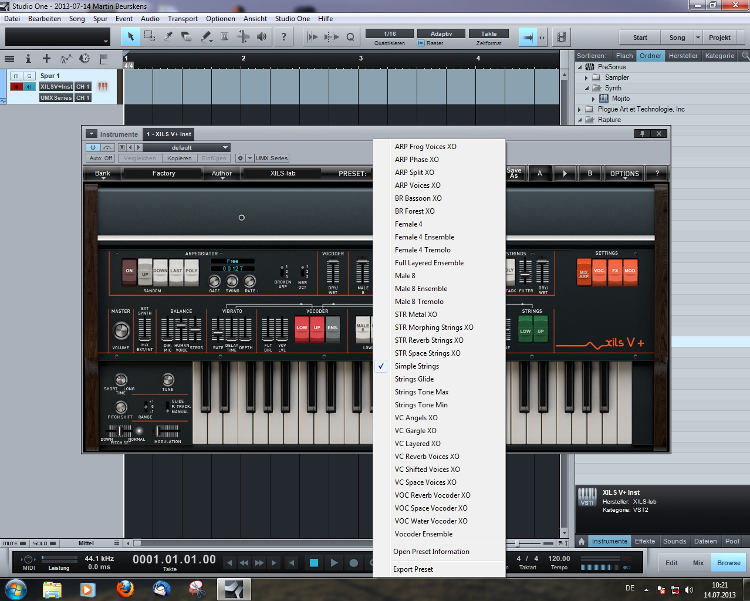Toggle the arpeggiator ON switch
This screenshot has width=750, height=601.
coord(129,272)
